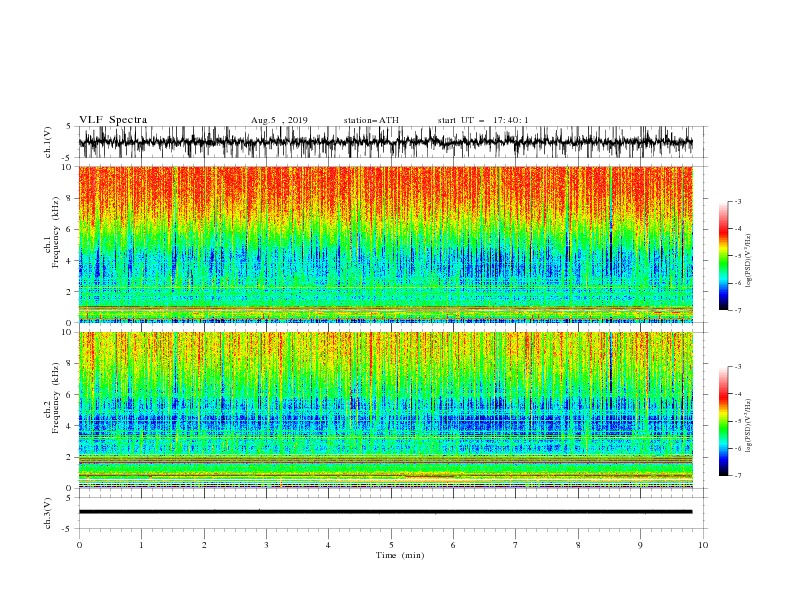Click the "9" minute tick label
This screenshot has width=792, height=612.
point(640,545)
